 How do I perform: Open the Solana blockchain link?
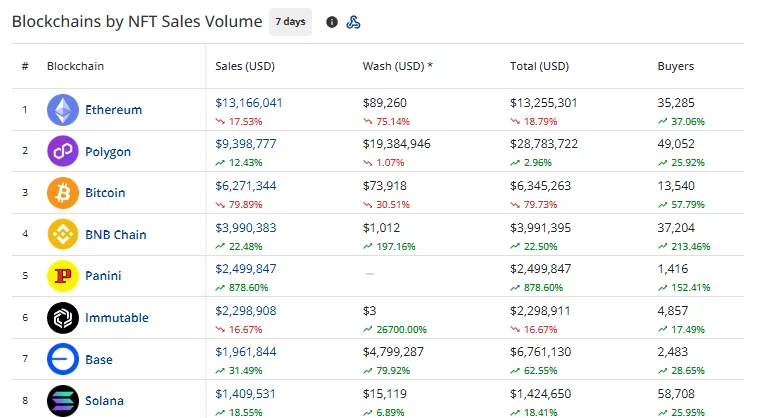[x=104, y=401]
